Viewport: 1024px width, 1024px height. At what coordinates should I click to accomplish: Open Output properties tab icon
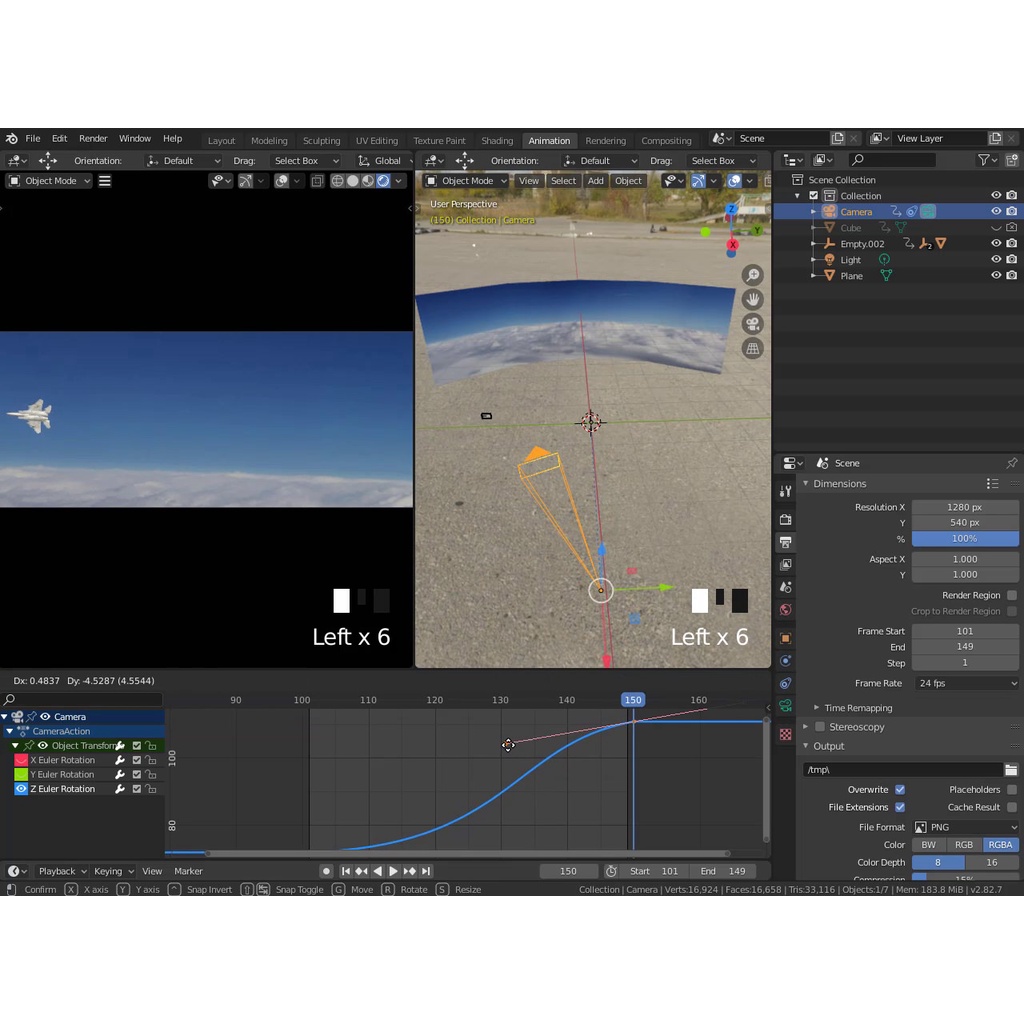pos(786,542)
